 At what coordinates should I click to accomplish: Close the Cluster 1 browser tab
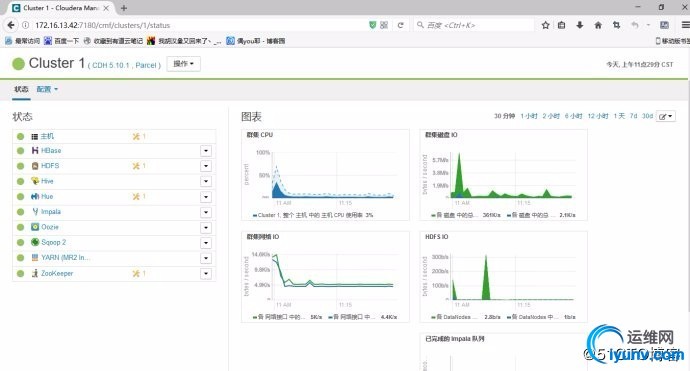coord(106,8)
